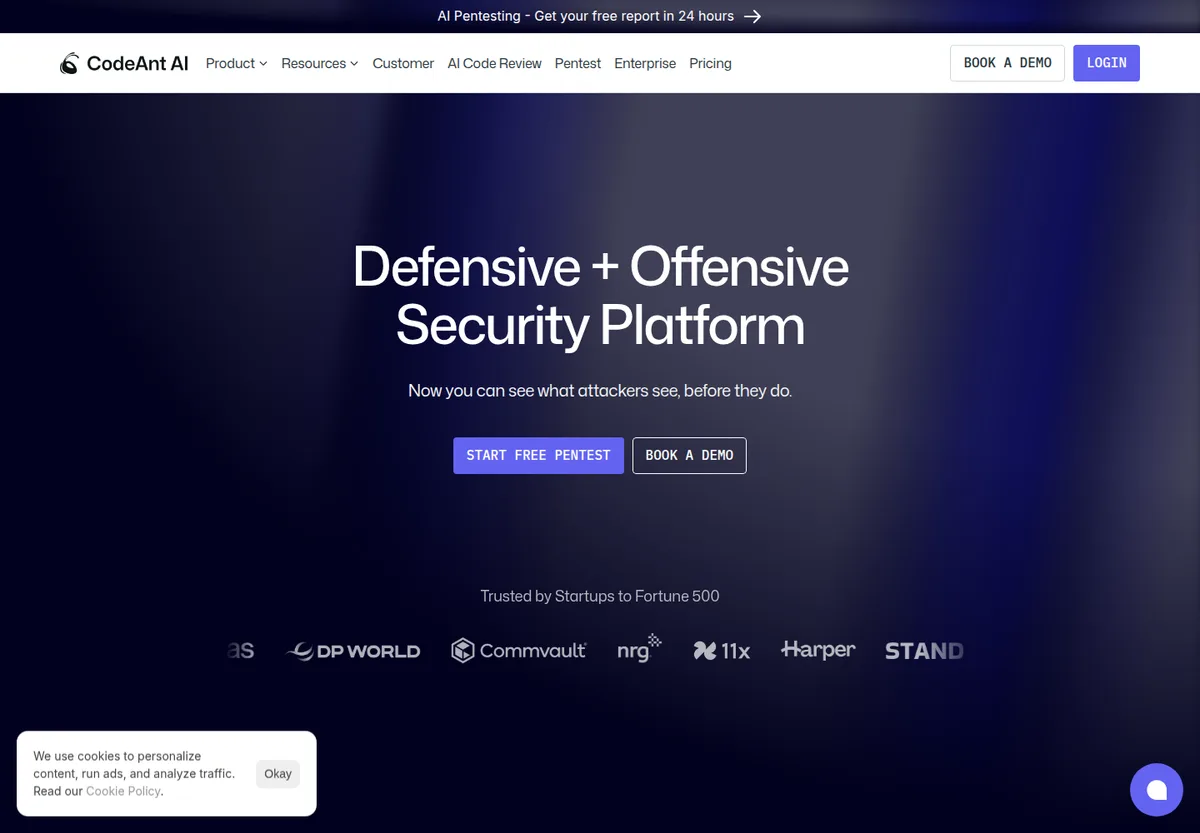Click 'Trusted by Startups to Fortune 500' text

(x=600, y=596)
